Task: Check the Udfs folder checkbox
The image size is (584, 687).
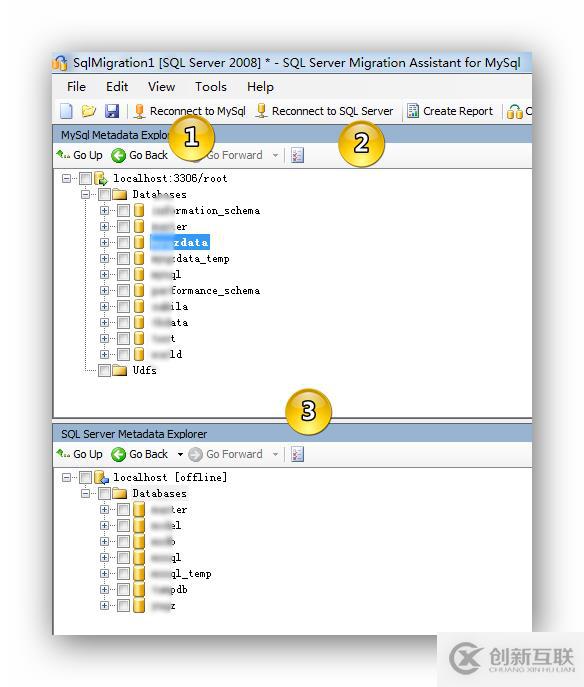Action: (x=104, y=371)
